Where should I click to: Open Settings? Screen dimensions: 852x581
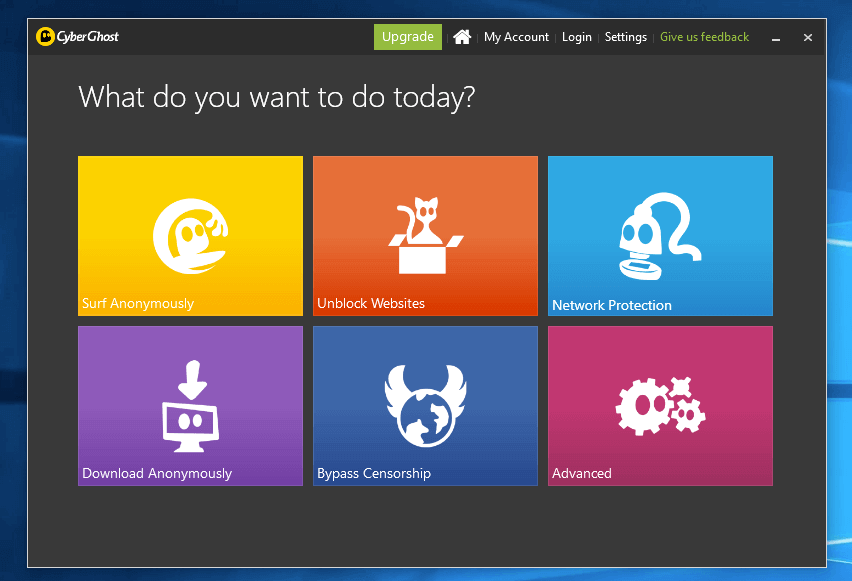(x=625, y=37)
